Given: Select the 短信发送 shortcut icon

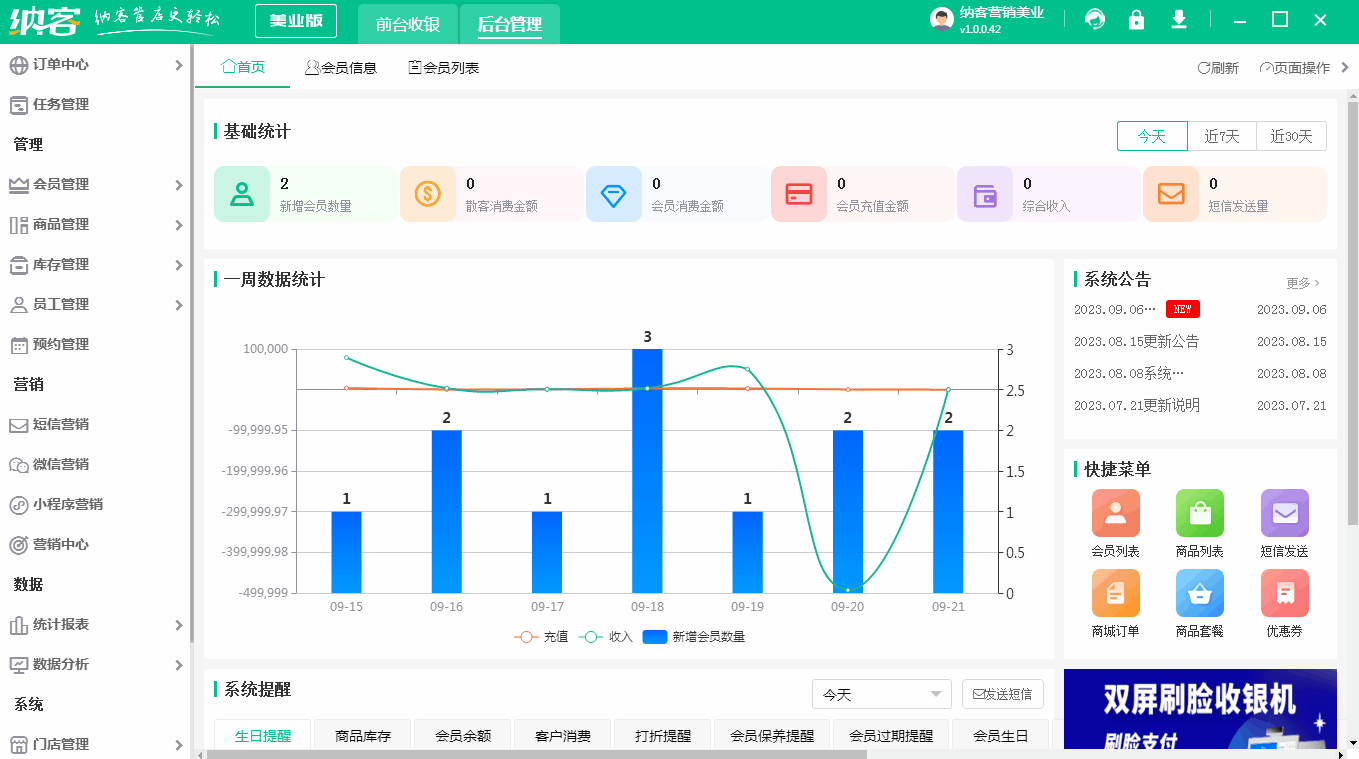Looking at the screenshot, I should click(x=1284, y=513).
